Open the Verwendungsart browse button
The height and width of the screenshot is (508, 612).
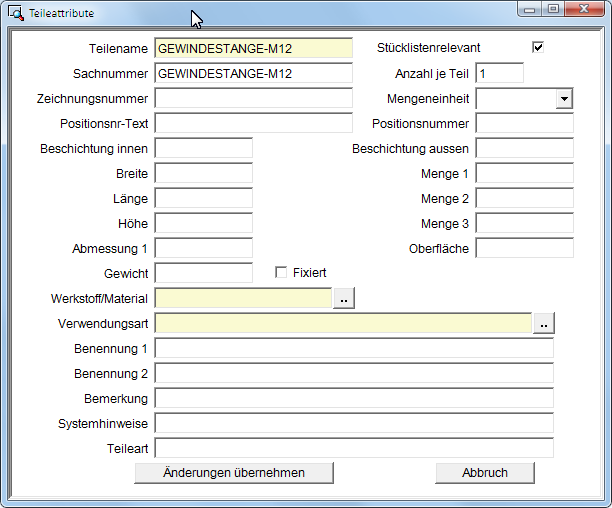[544, 323]
